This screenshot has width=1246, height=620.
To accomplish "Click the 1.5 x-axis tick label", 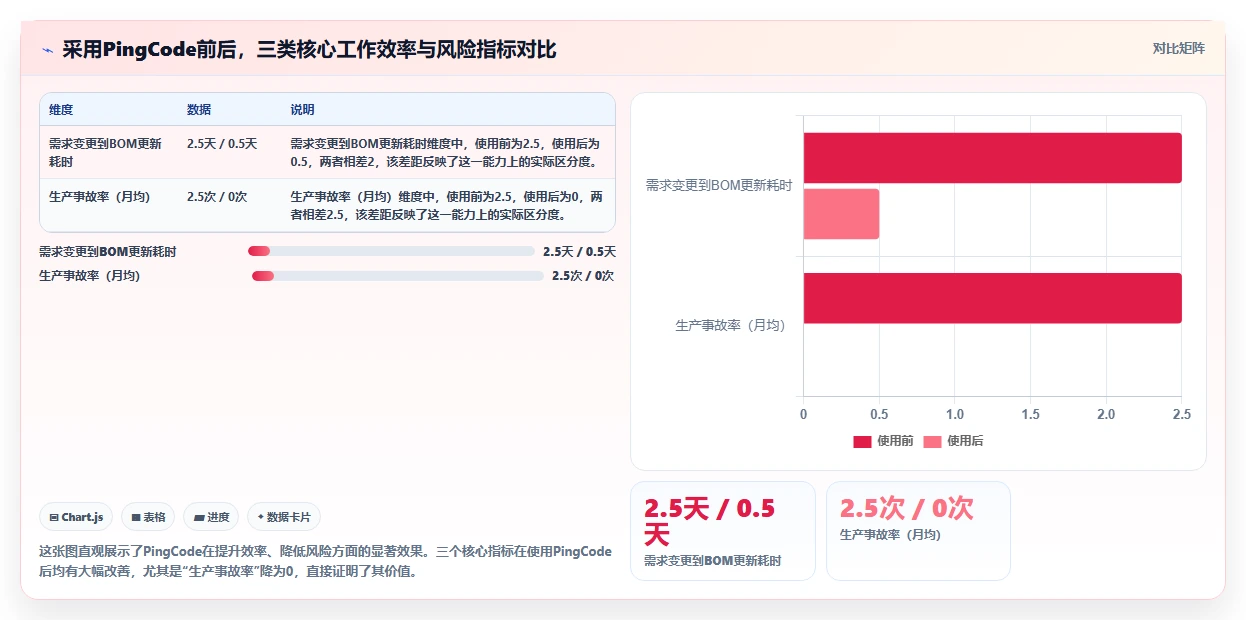I will click(1031, 414).
